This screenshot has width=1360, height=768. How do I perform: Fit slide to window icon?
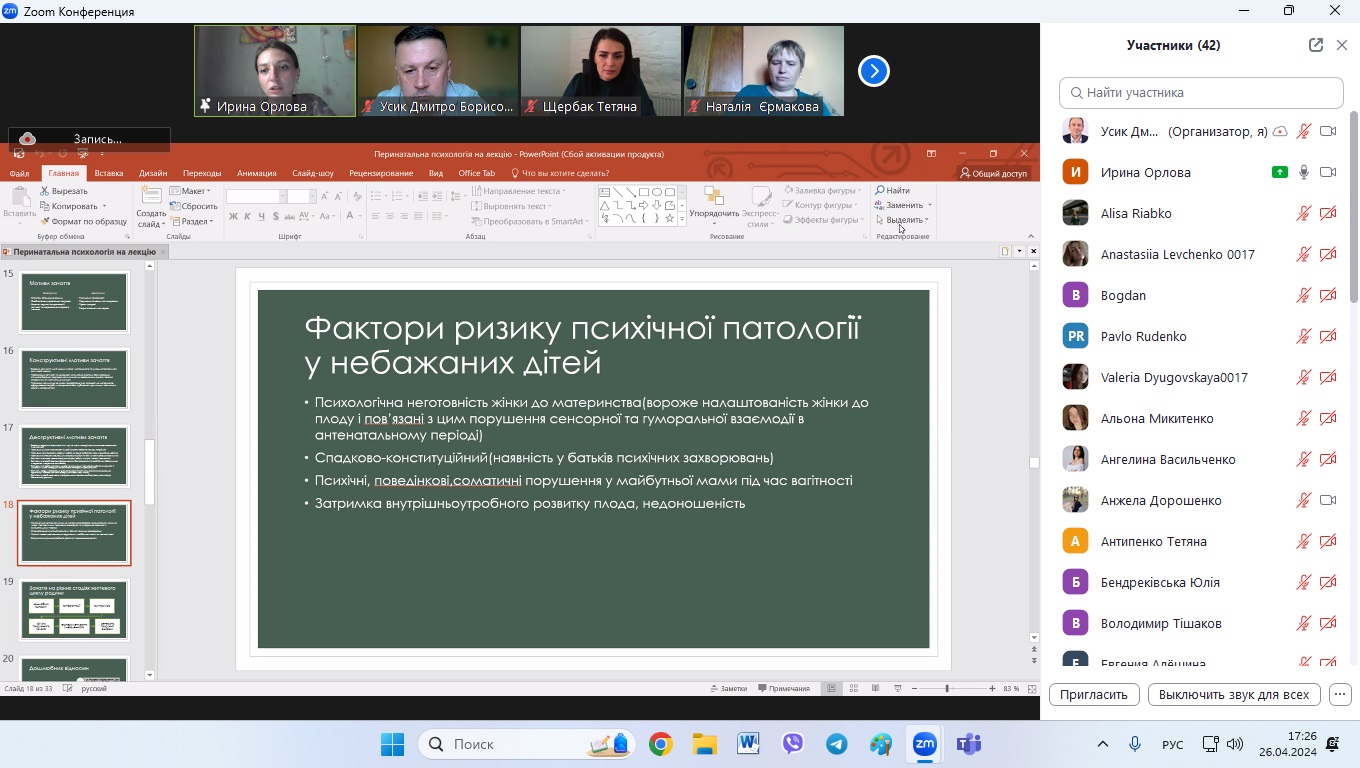[1031, 688]
